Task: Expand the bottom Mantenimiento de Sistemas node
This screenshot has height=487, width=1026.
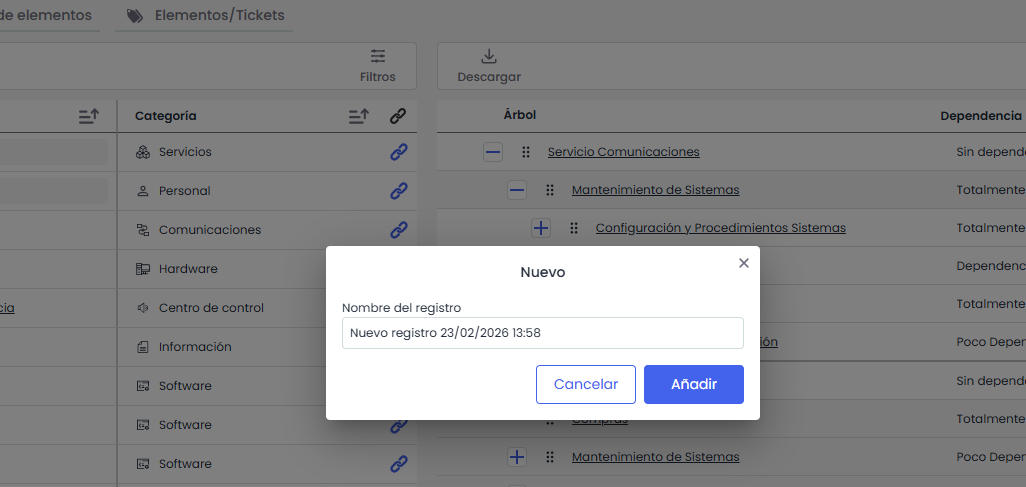Action: pyautogui.click(x=516, y=457)
